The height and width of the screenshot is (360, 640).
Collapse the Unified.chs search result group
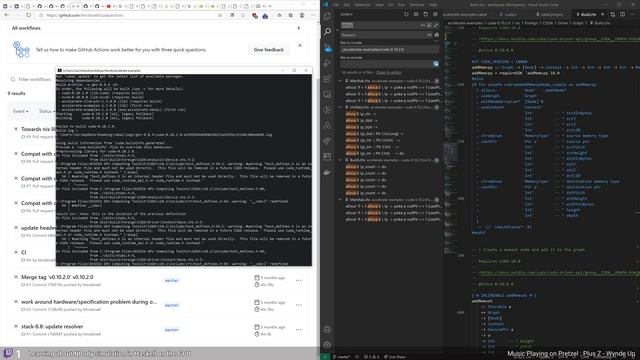point(341,107)
